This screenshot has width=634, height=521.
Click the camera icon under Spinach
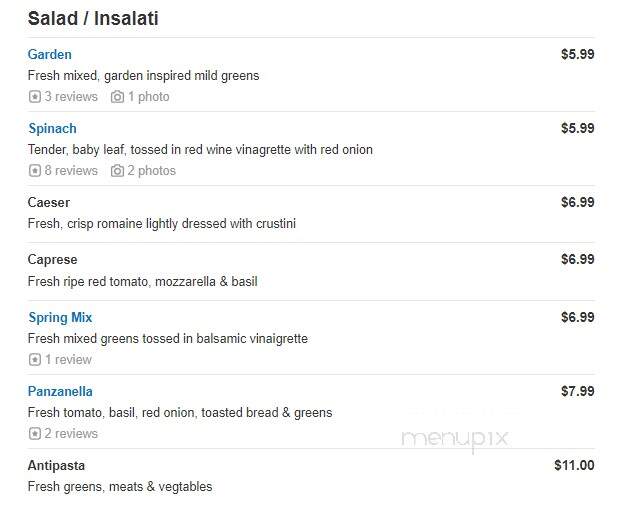pos(117,171)
